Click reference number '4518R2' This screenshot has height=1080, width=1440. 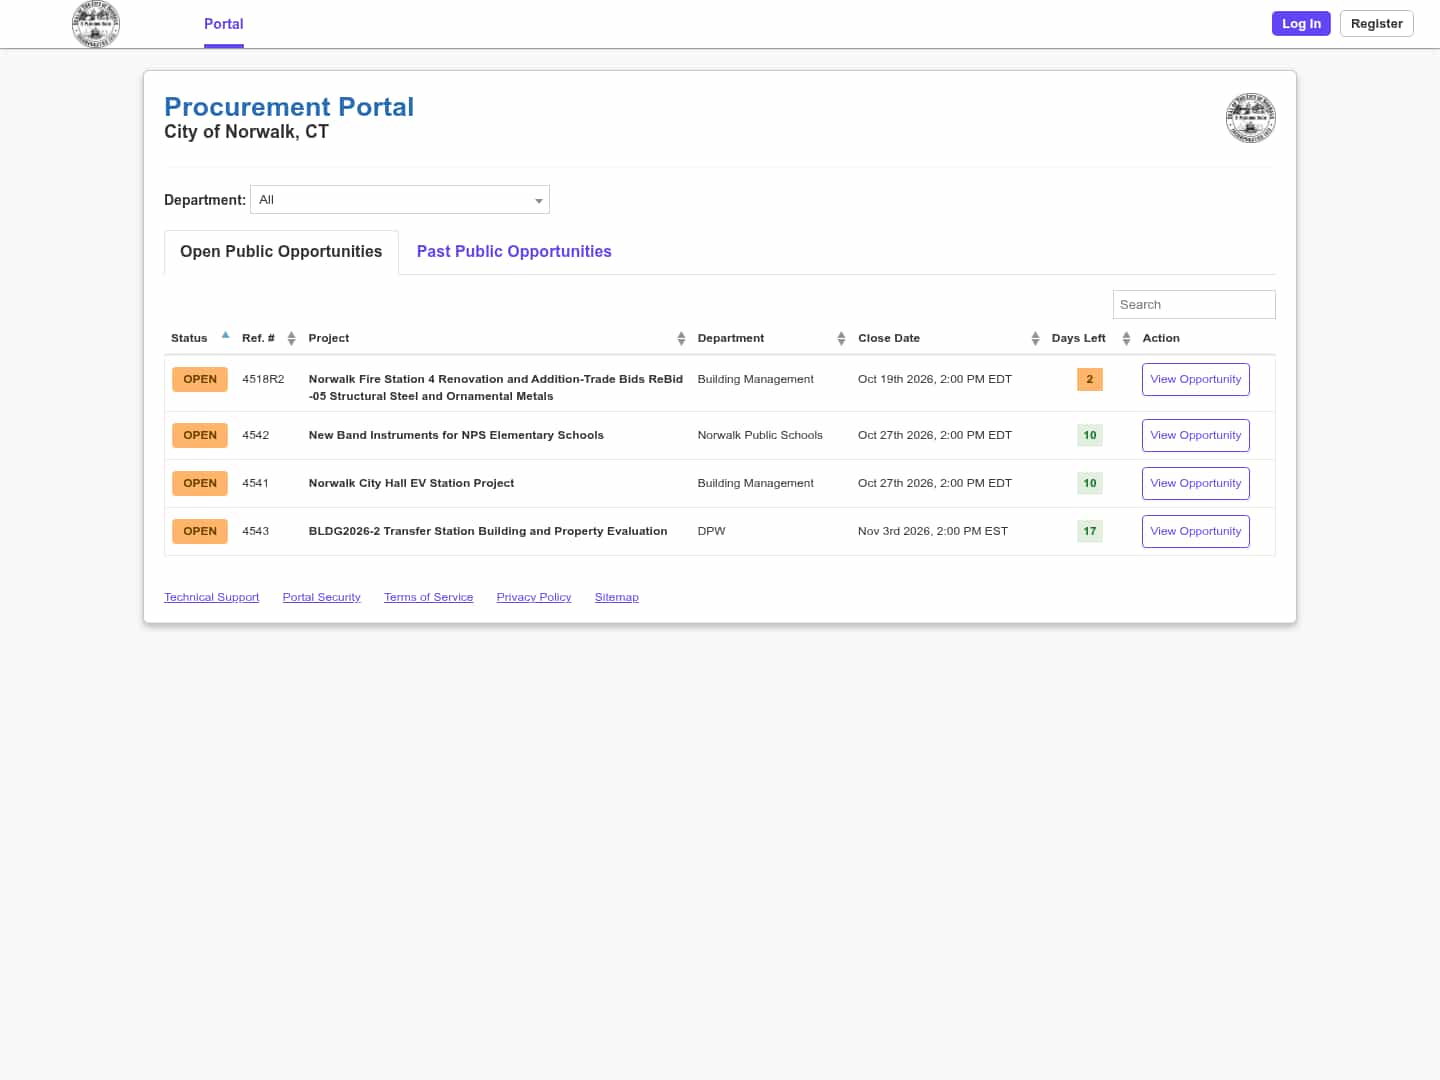click(x=263, y=380)
